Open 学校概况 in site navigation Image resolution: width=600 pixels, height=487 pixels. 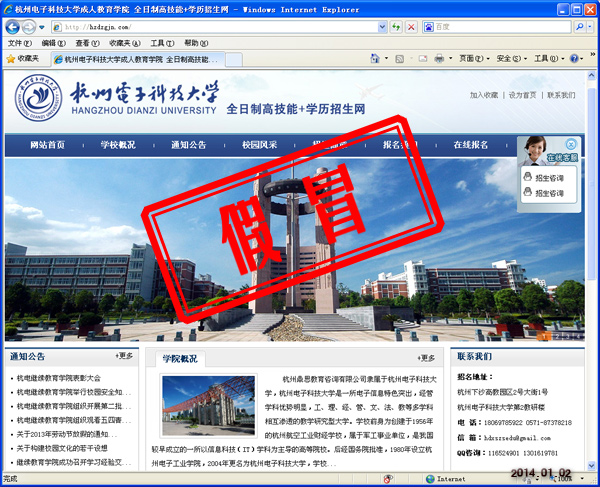pyautogui.click(x=118, y=145)
